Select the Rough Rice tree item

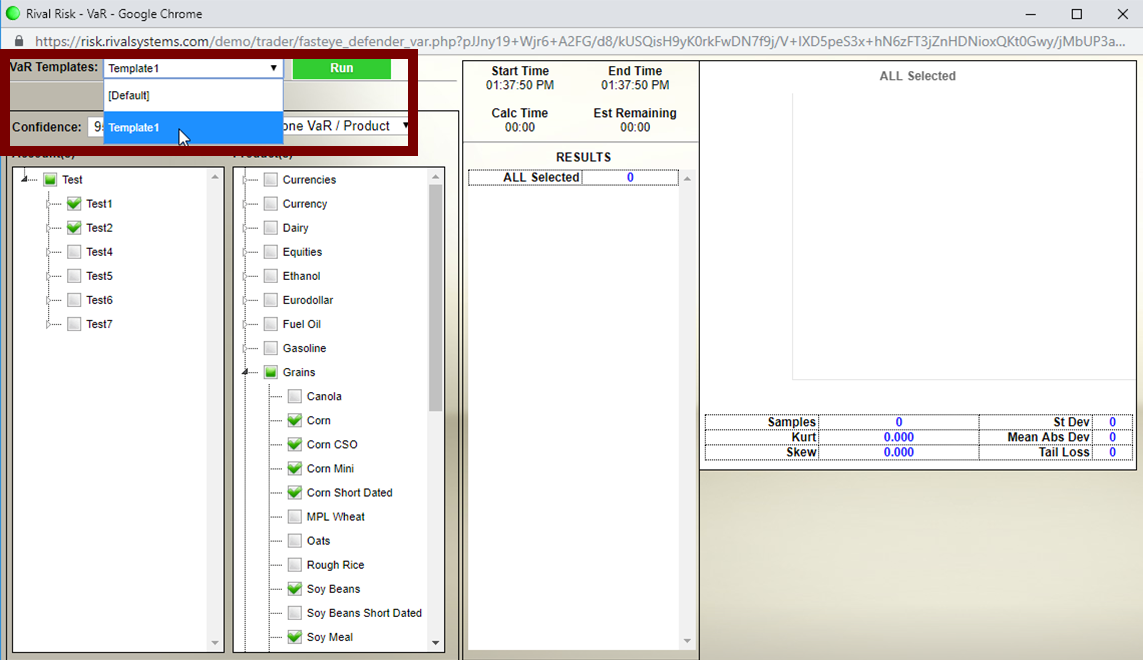335,565
